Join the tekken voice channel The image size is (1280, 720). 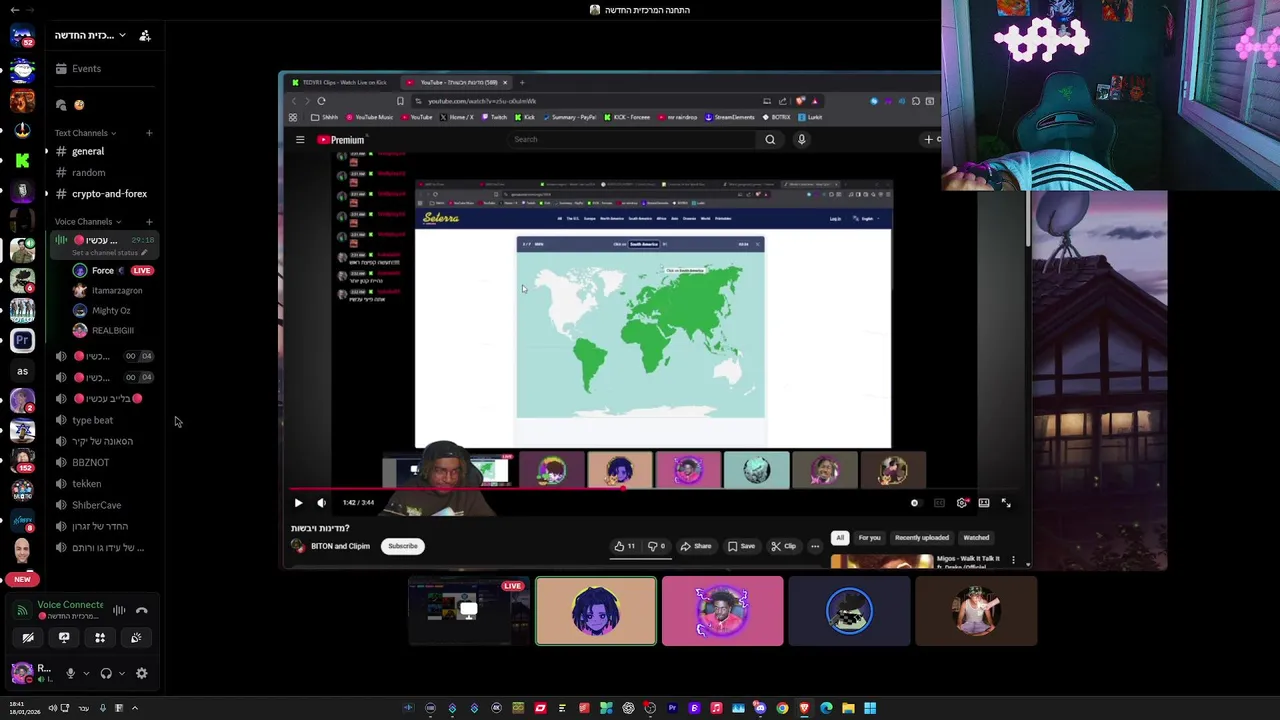pyautogui.click(x=86, y=484)
